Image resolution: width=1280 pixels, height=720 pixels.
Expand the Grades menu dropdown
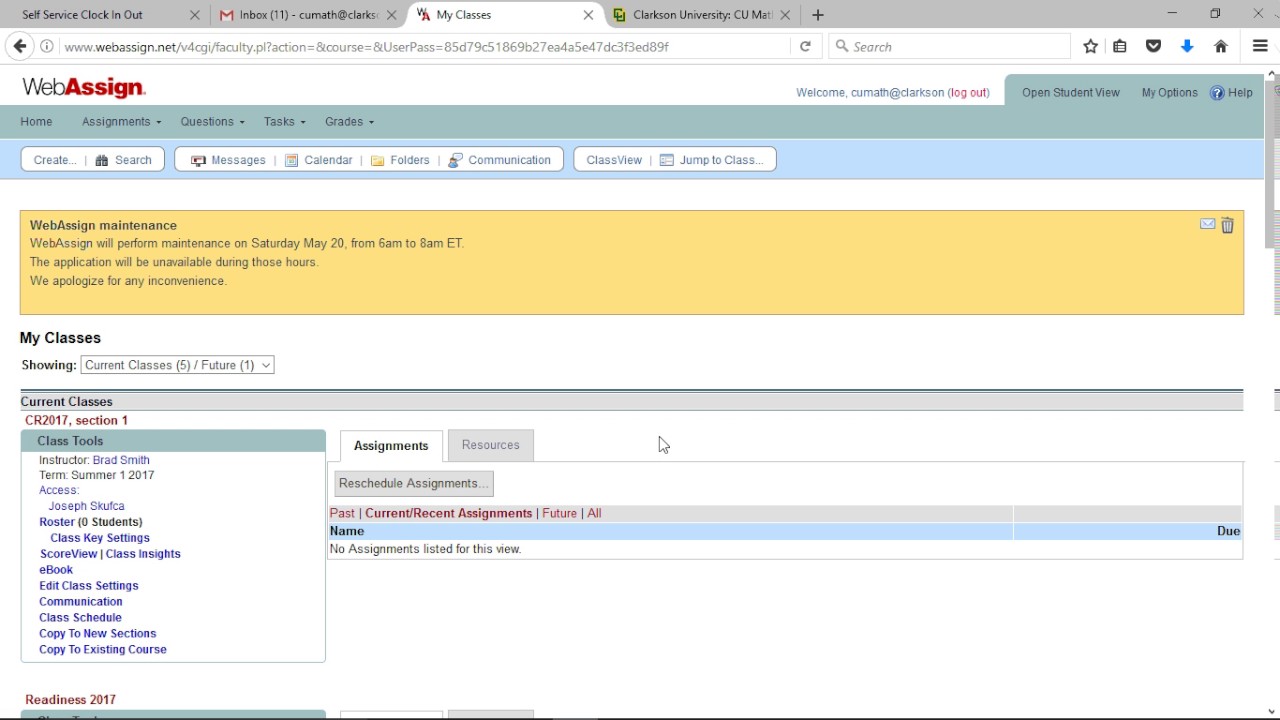pos(349,121)
